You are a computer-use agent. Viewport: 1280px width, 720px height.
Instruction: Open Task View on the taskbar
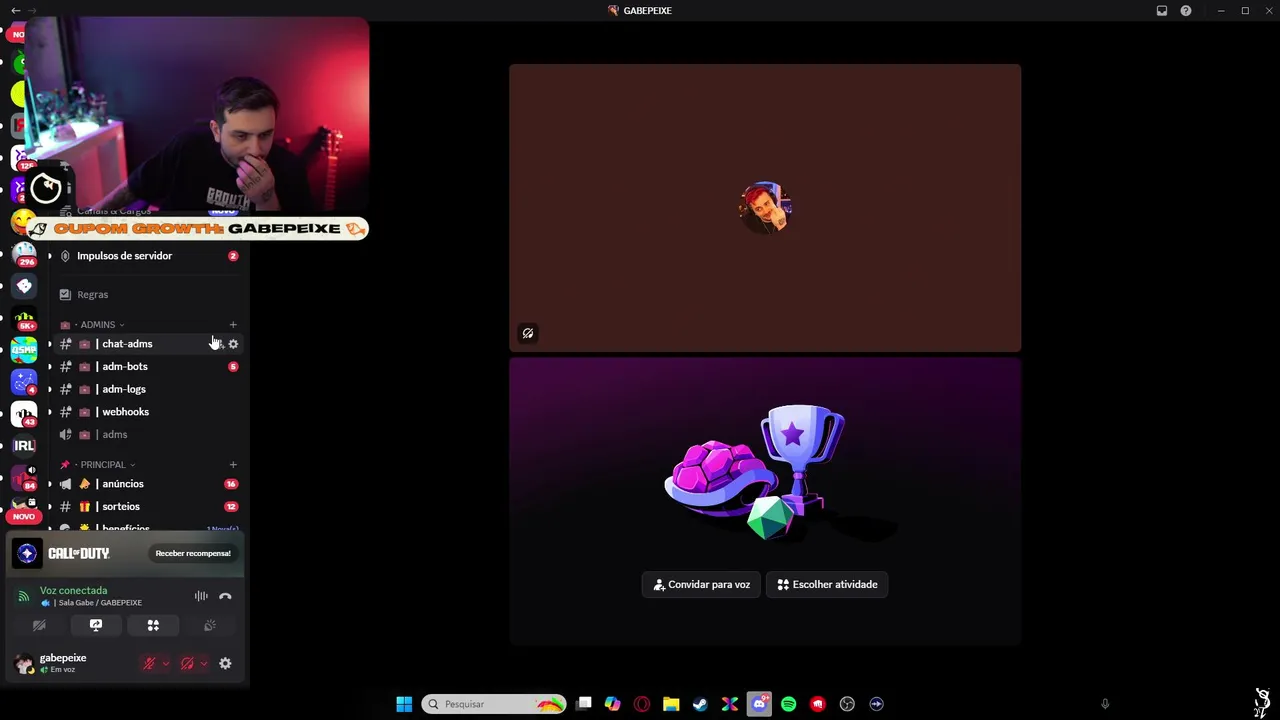tap(584, 704)
